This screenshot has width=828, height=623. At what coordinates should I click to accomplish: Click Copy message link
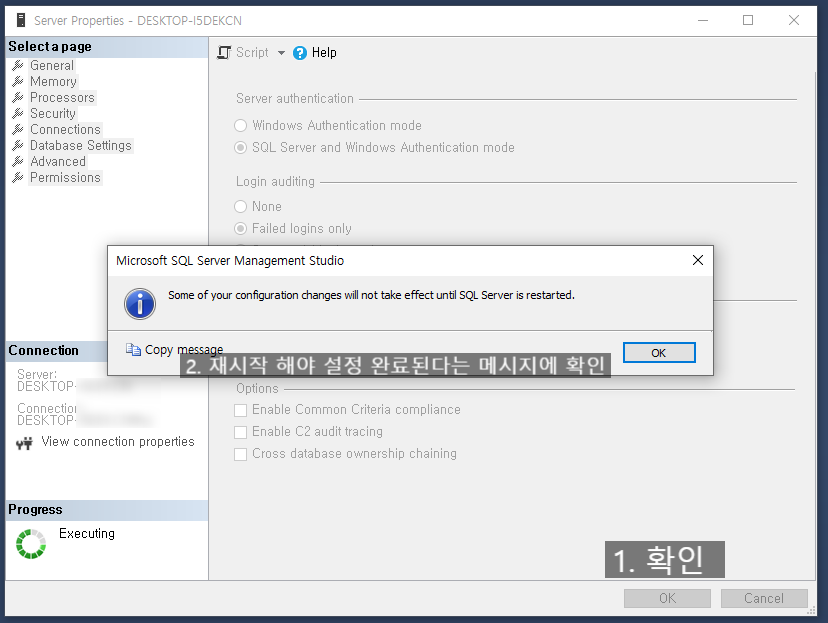[x=184, y=350]
